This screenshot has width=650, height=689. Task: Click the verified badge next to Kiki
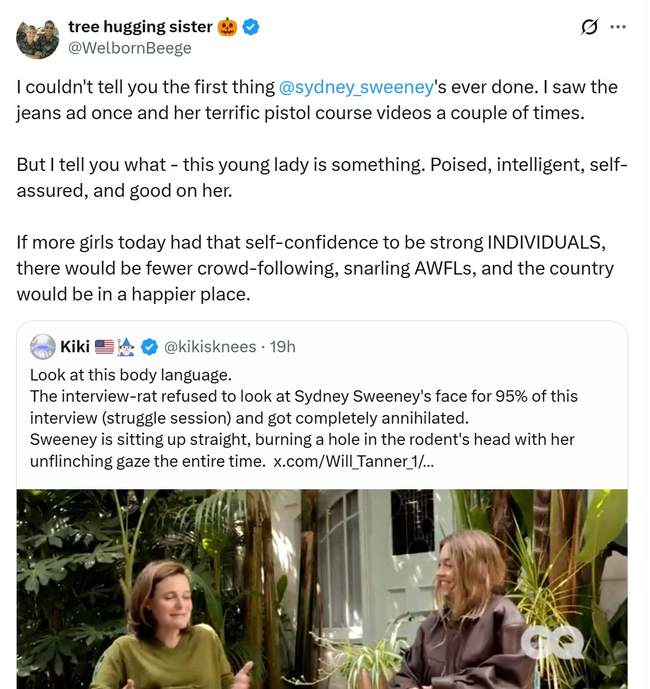[x=149, y=347]
